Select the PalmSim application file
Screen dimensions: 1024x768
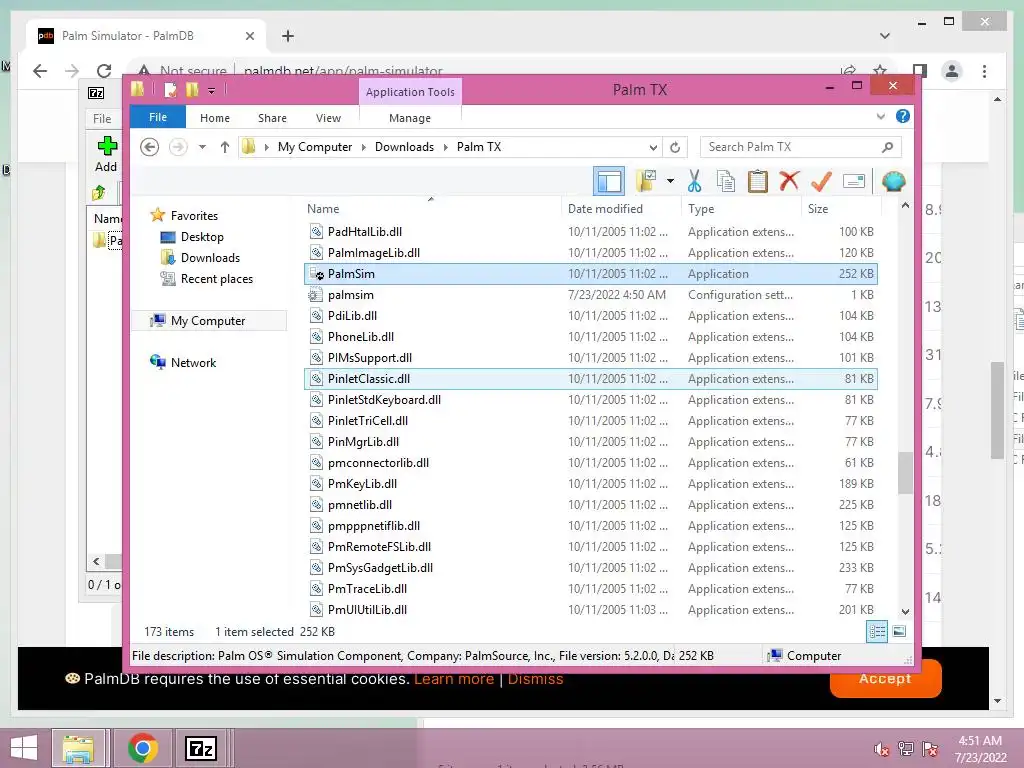(590, 274)
